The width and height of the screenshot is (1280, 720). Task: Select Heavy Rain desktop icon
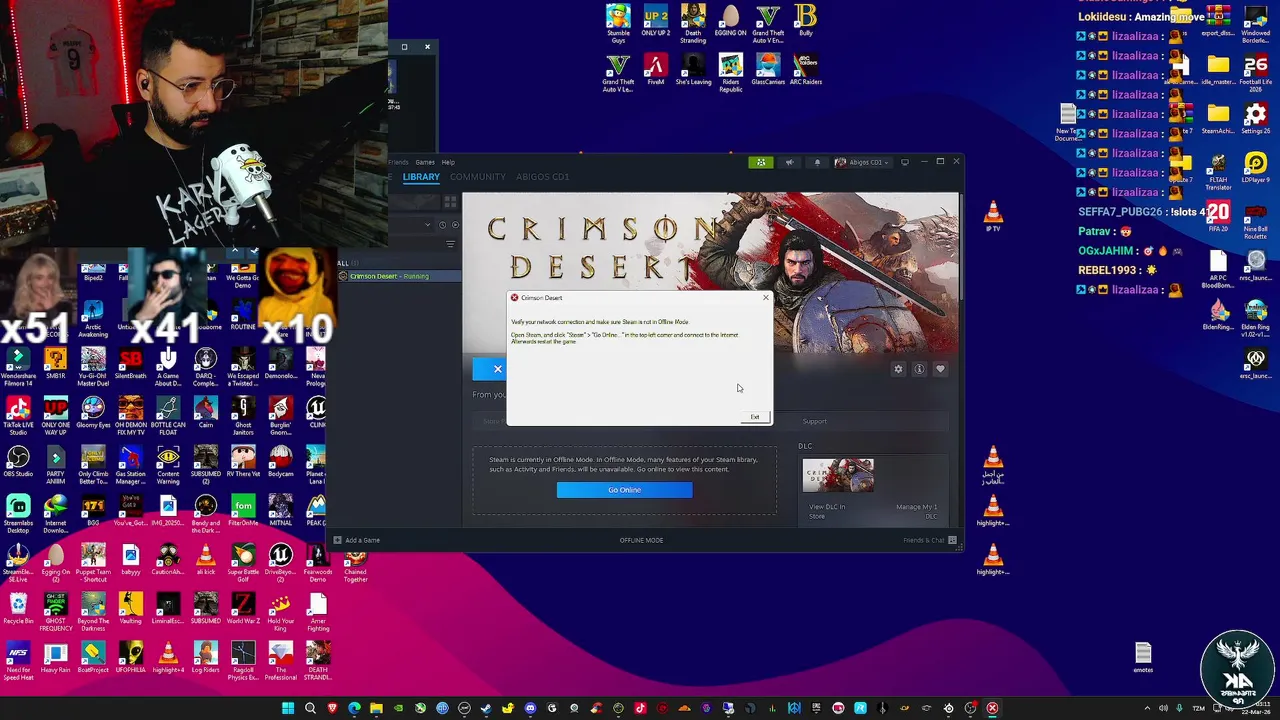click(x=55, y=658)
